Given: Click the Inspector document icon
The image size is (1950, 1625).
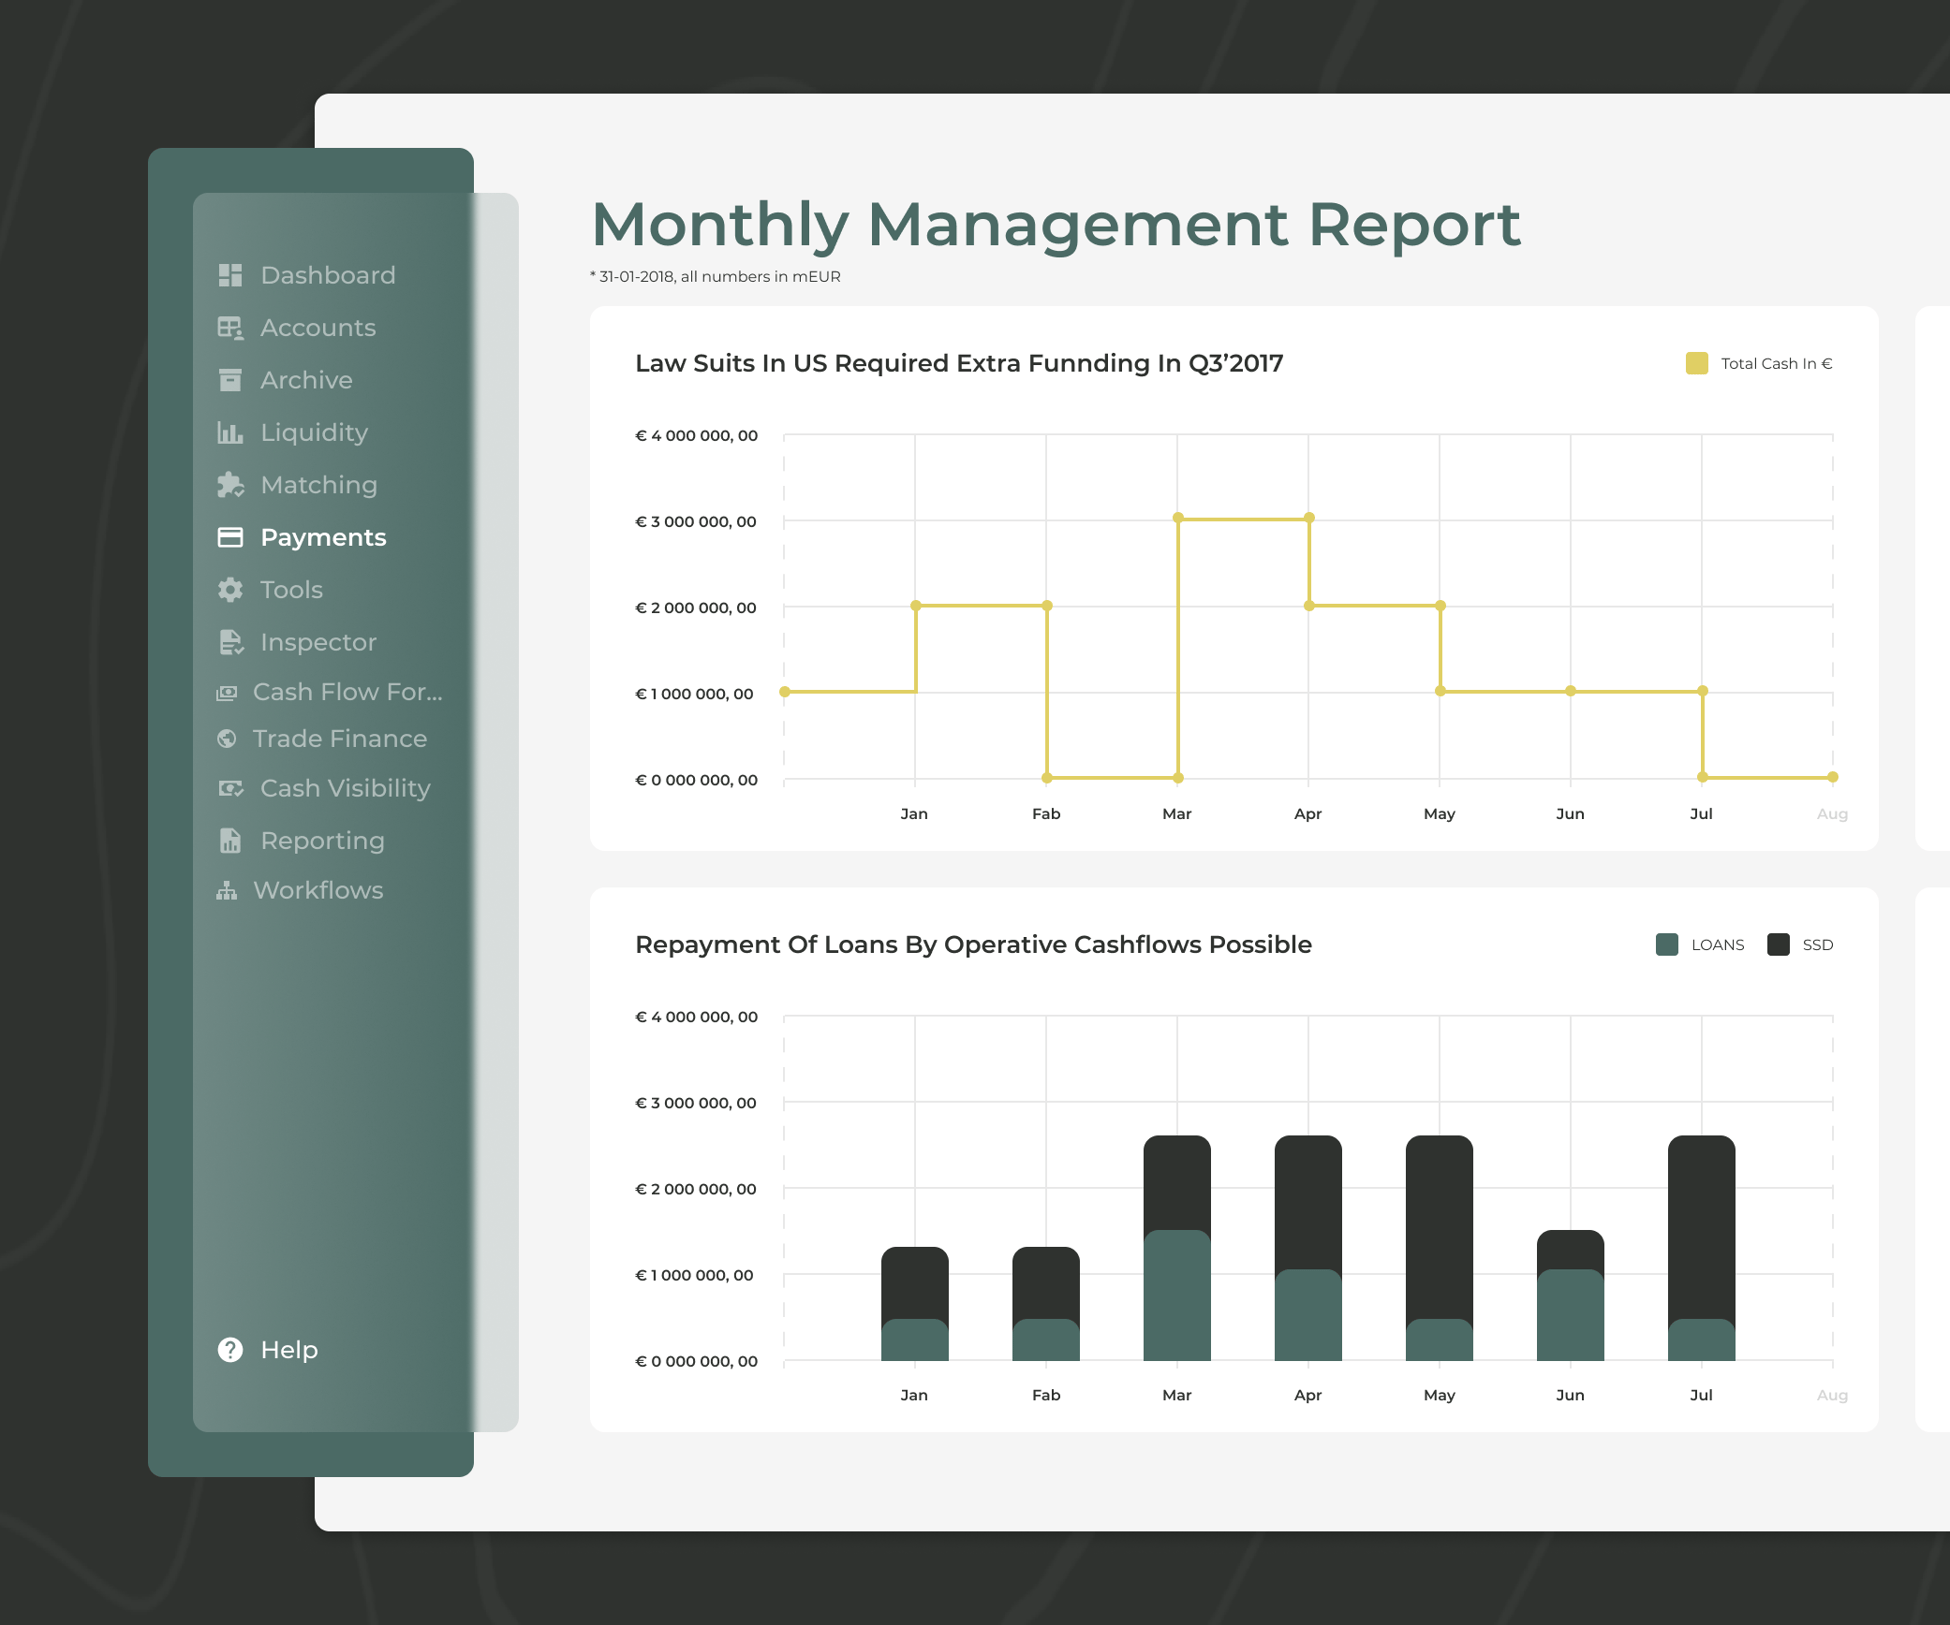Looking at the screenshot, I should point(230,642).
